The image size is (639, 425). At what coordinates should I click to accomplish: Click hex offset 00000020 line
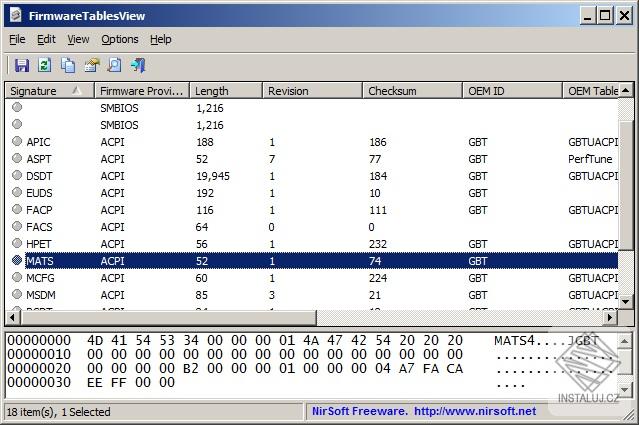pyautogui.click(x=39, y=368)
